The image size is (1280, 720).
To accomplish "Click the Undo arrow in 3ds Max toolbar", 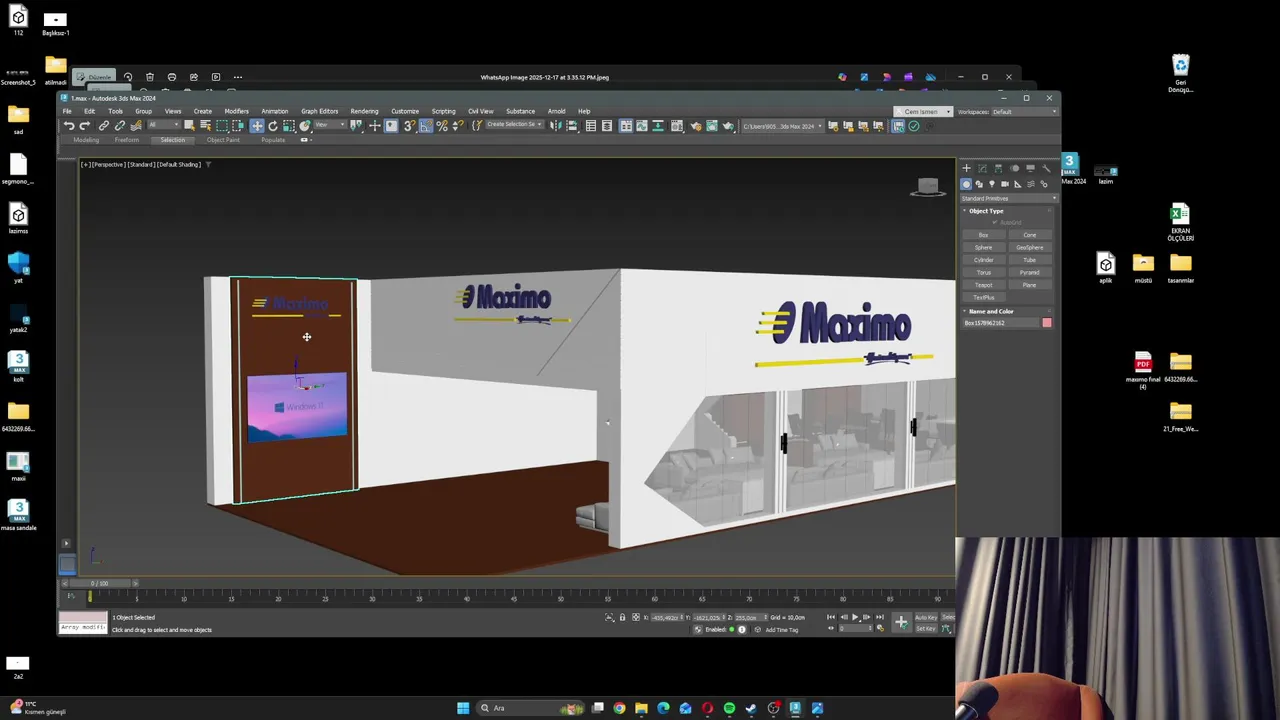I will (x=69, y=125).
